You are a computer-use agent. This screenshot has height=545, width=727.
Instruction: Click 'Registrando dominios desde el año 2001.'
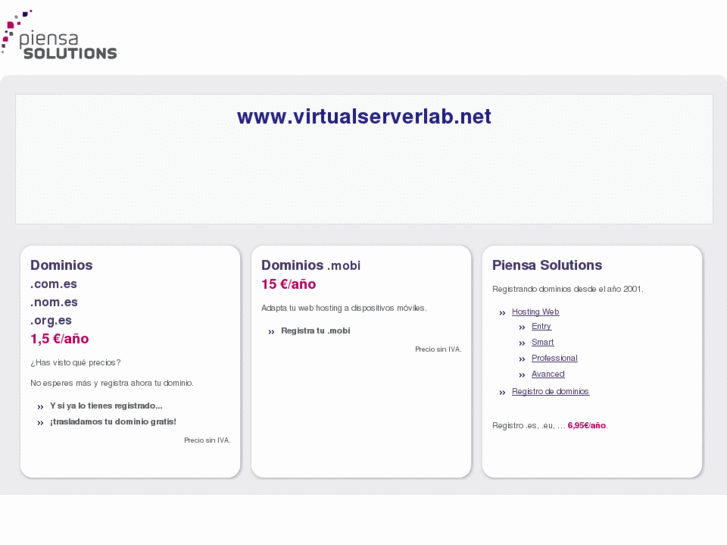(x=568, y=289)
